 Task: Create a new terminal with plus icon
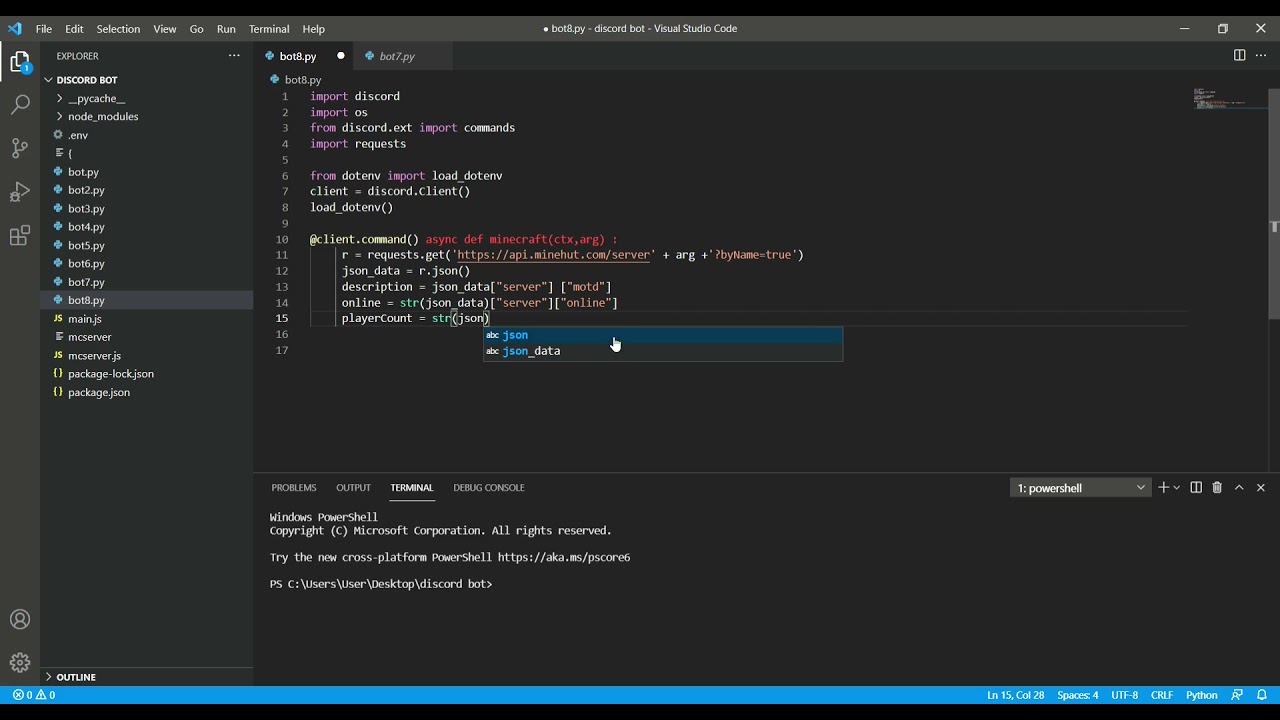(1163, 488)
